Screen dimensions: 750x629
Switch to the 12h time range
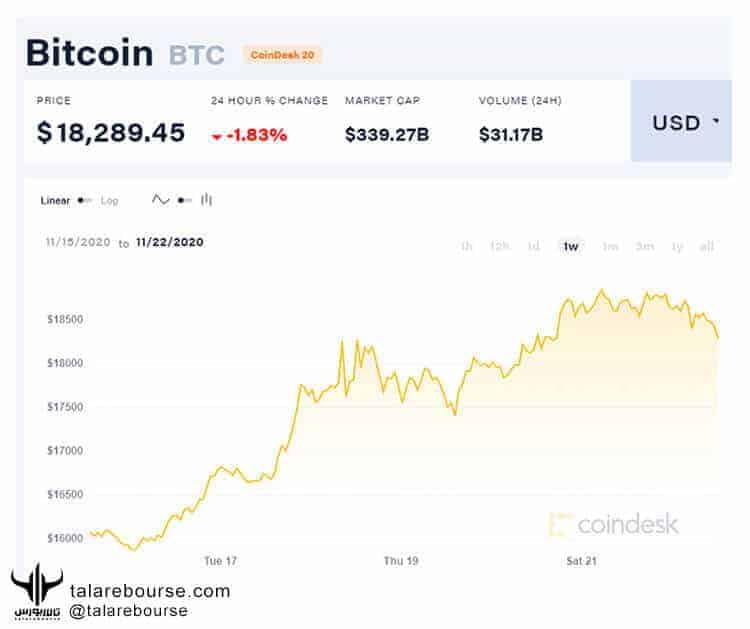click(x=499, y=246)
